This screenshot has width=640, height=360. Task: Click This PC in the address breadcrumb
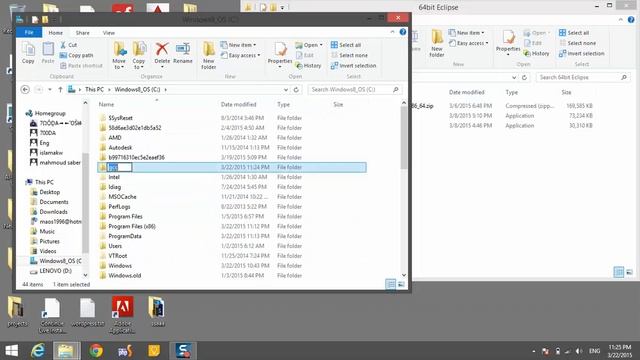click(94, 89)
